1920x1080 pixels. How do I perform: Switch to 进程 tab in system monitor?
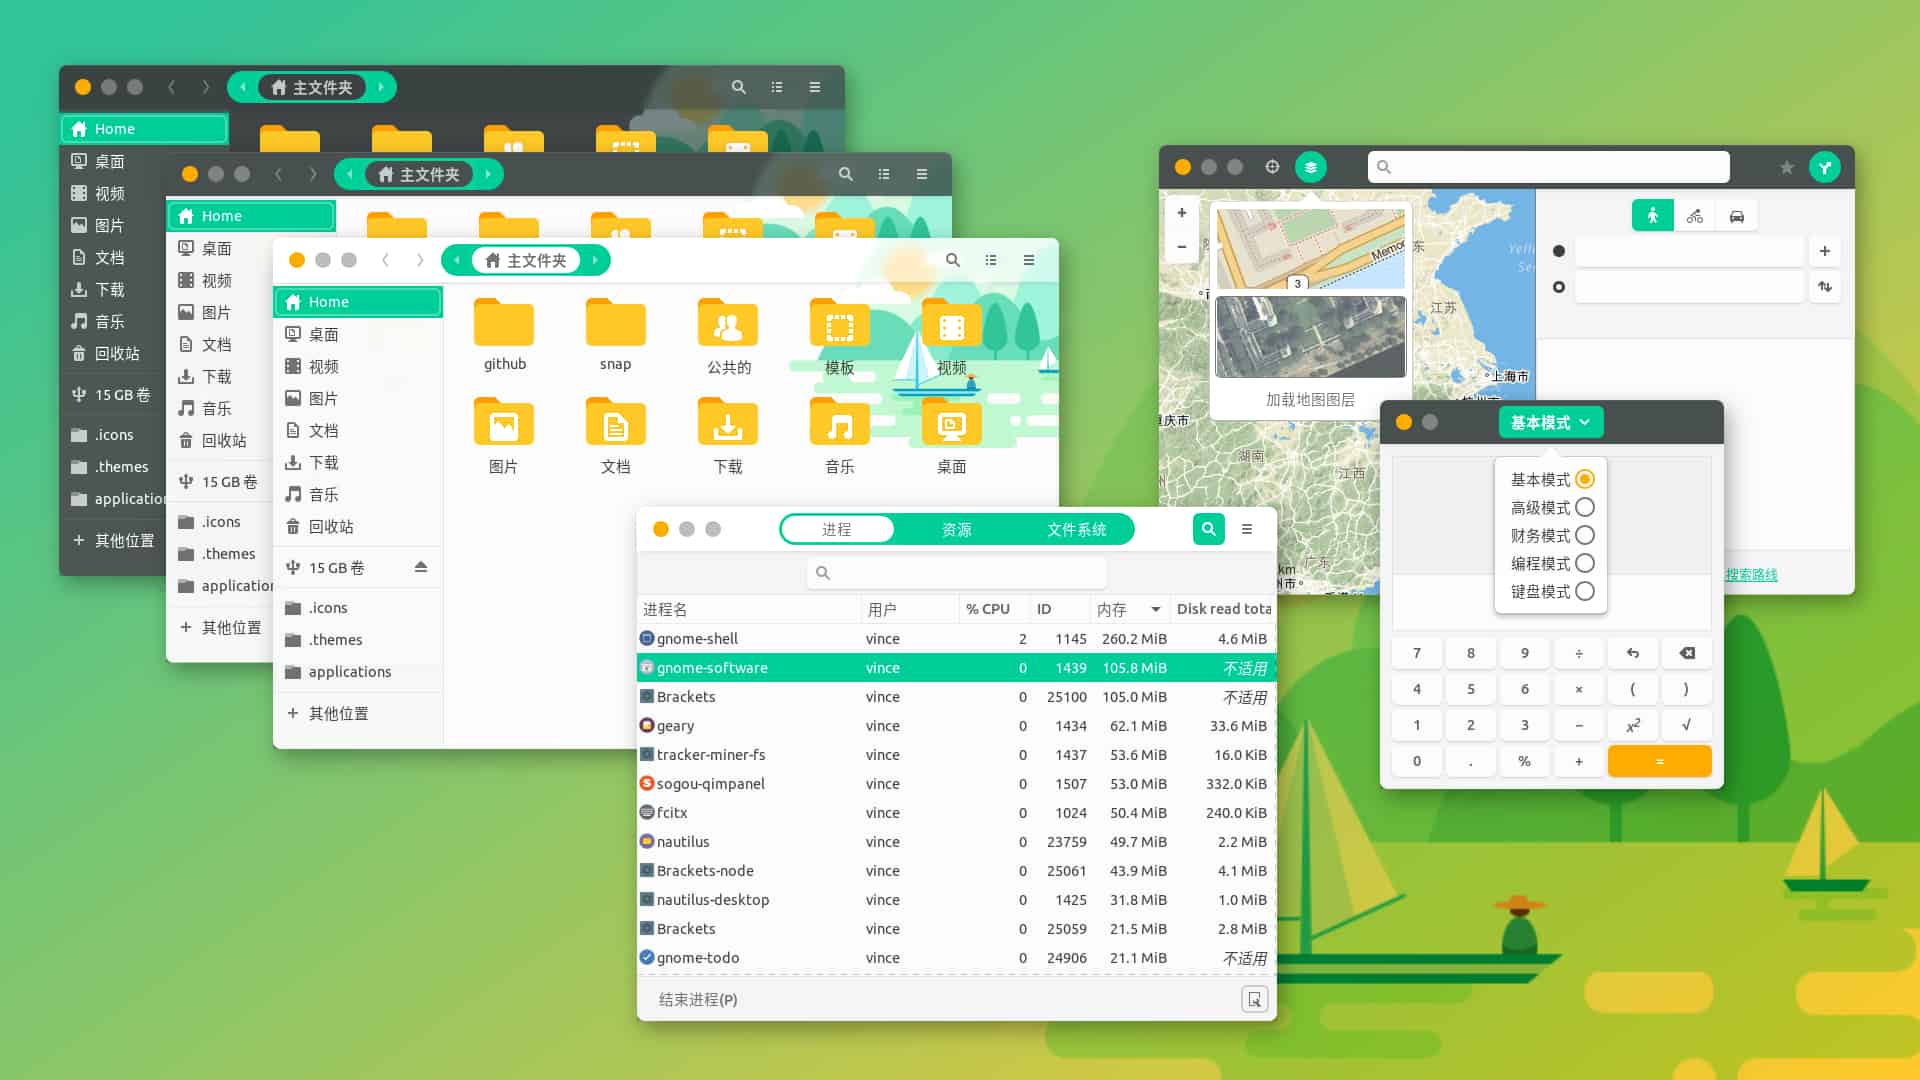(x=837, y=529)
